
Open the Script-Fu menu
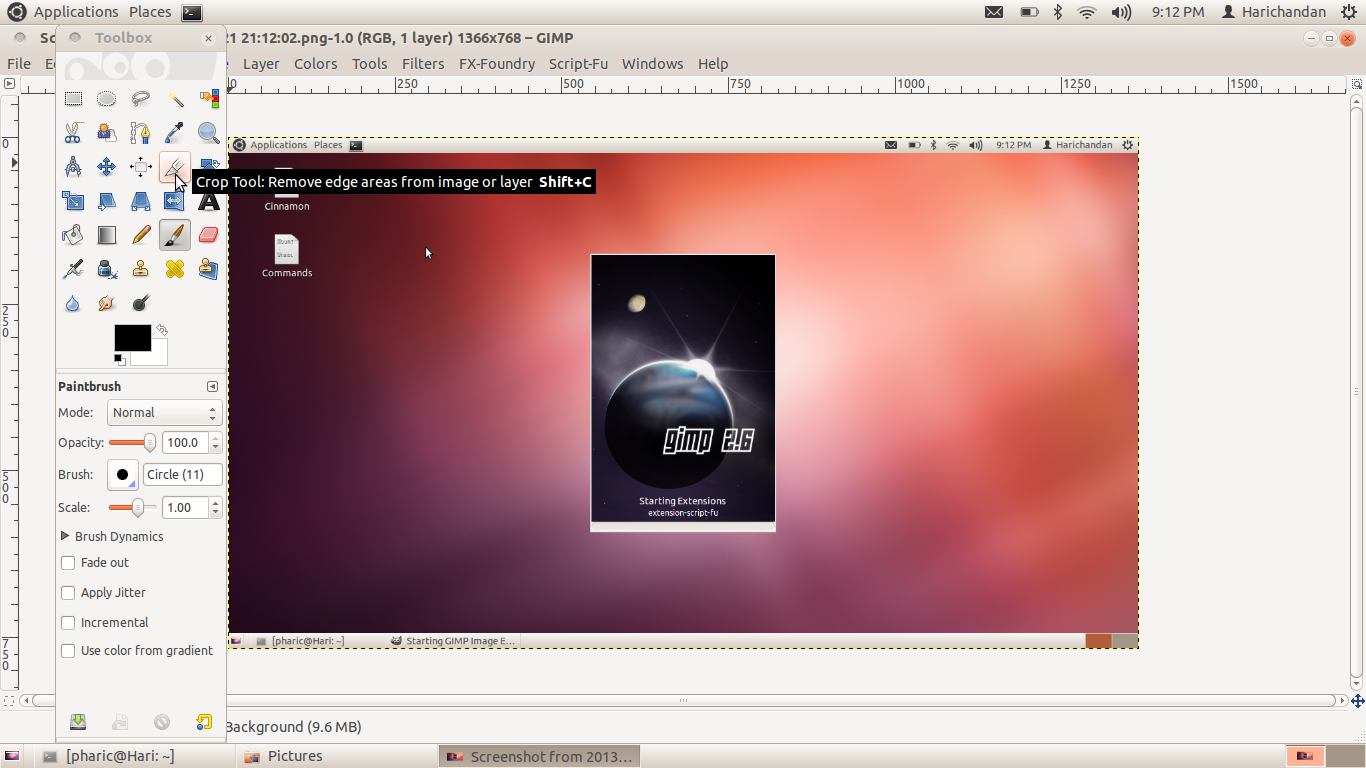578,63
